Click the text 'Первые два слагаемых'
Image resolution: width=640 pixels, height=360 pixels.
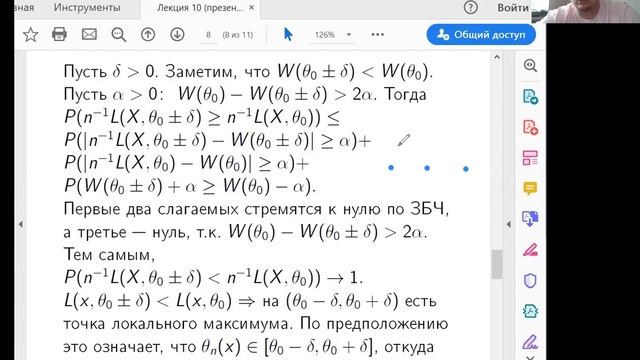(151, 209)
